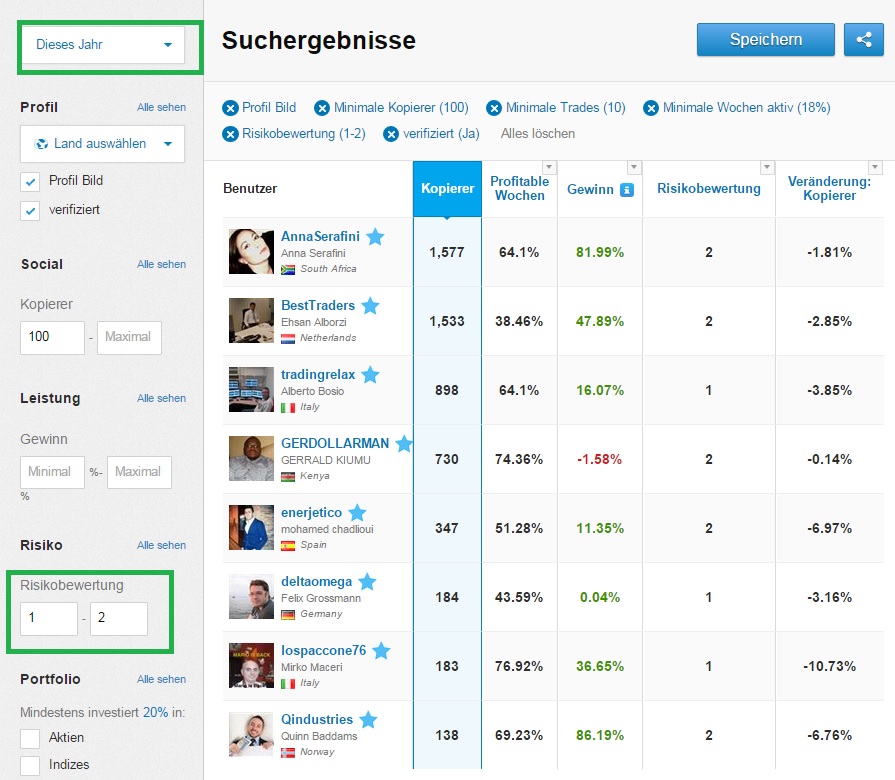Click the Alles löschen link
This screenshot has height=780, width=895.
tap(538, 134)
